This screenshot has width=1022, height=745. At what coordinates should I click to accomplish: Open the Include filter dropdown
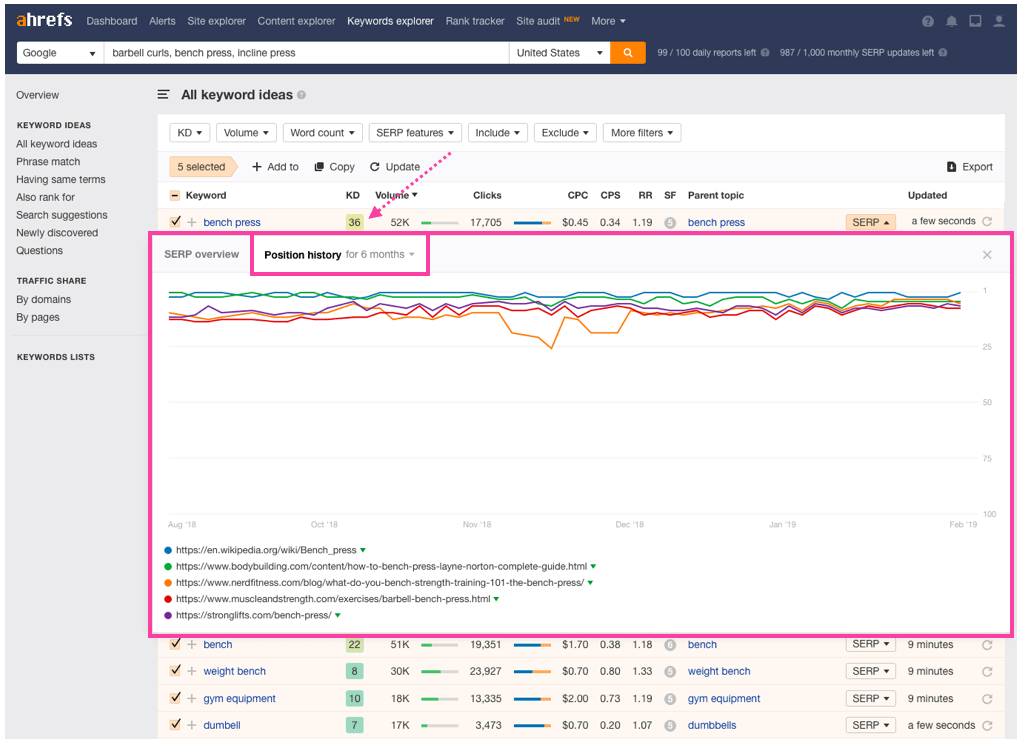click(x=497, y=133)
